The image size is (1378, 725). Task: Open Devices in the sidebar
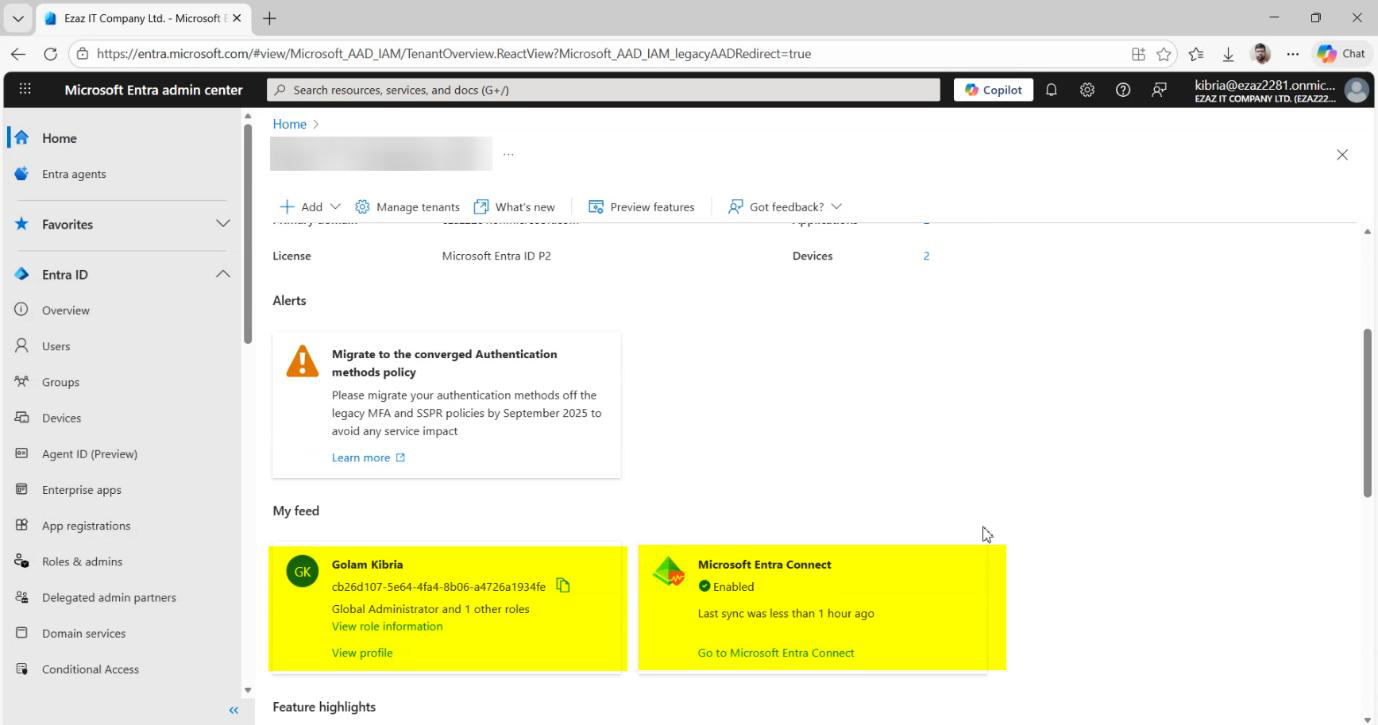point(61,418)
